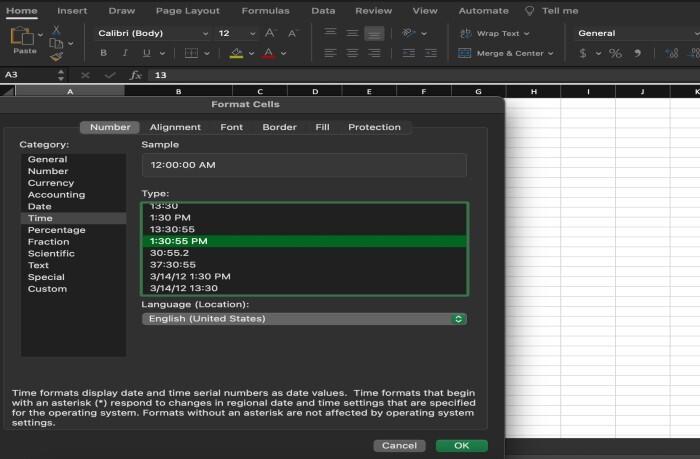700x459 pixels.
Task: Click the Cut scissors icon
Action: [x=57, y=31]
